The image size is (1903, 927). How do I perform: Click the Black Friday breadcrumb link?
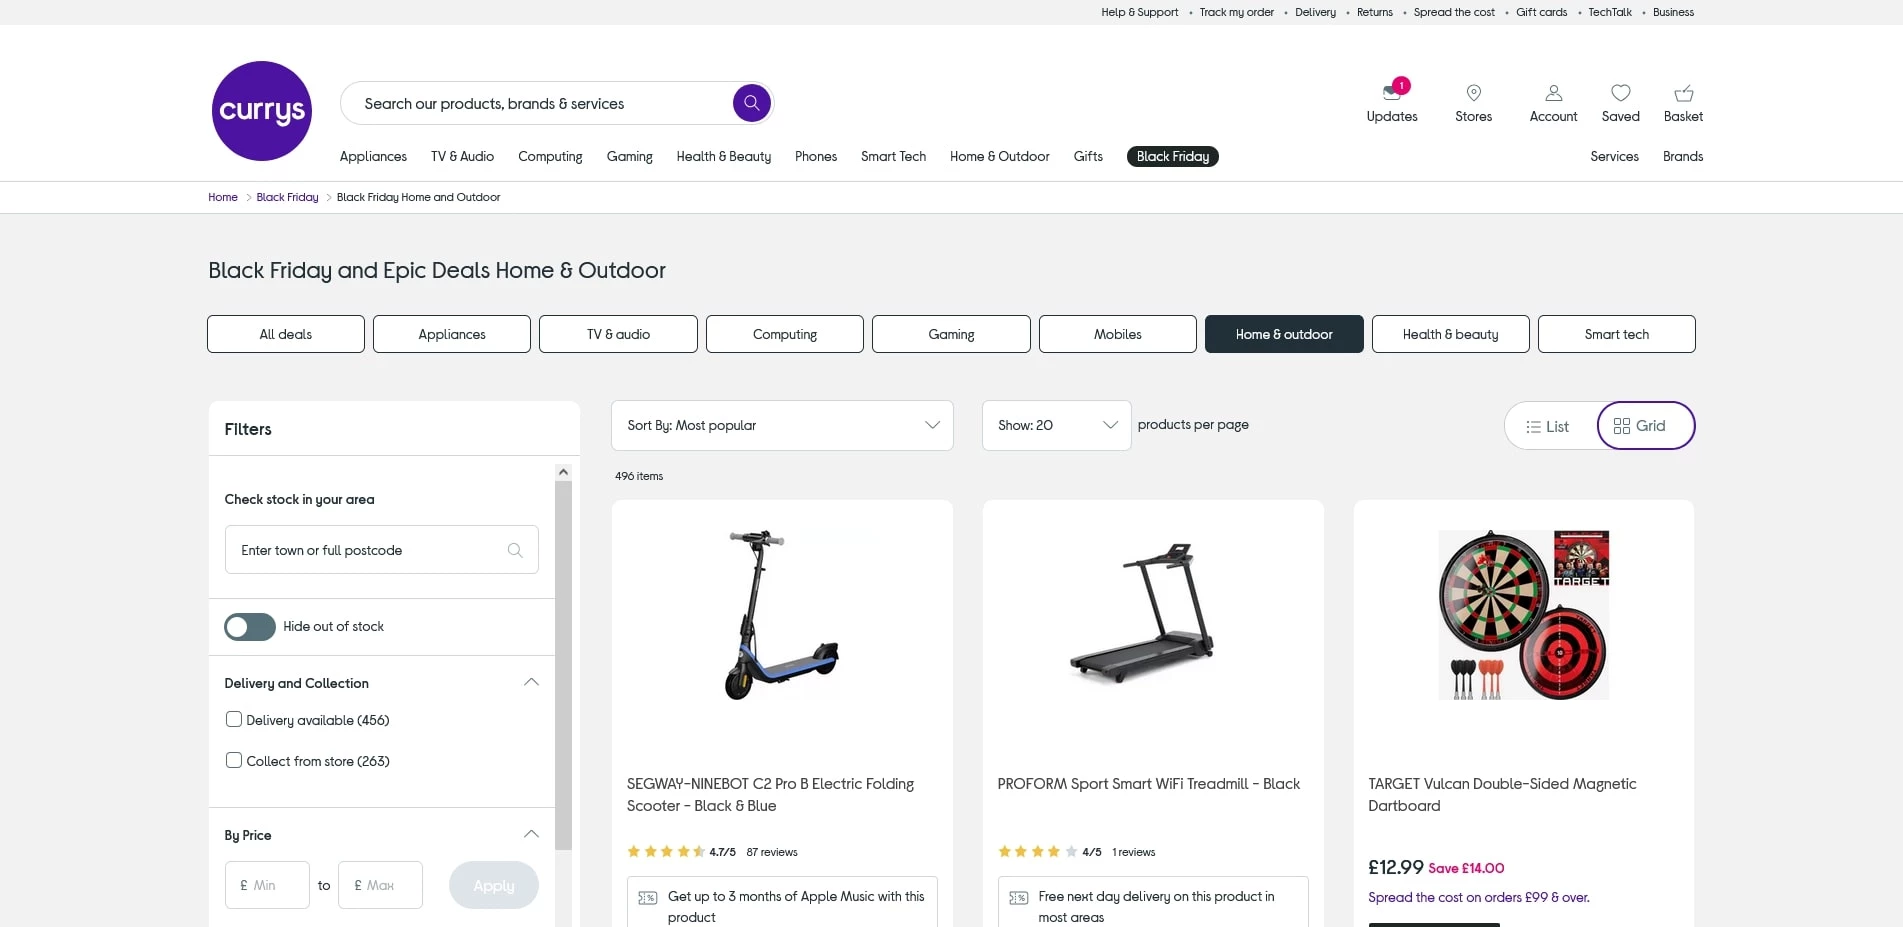point(287,198)
